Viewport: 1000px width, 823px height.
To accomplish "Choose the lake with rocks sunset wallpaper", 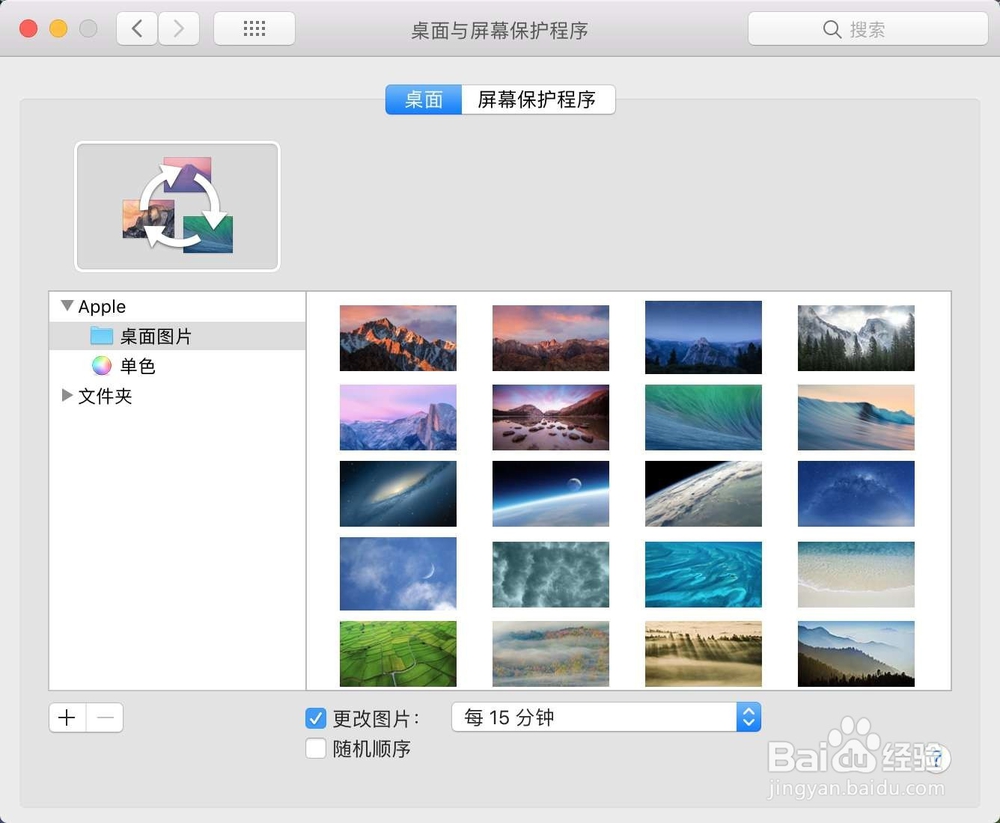I will [550, 417].
